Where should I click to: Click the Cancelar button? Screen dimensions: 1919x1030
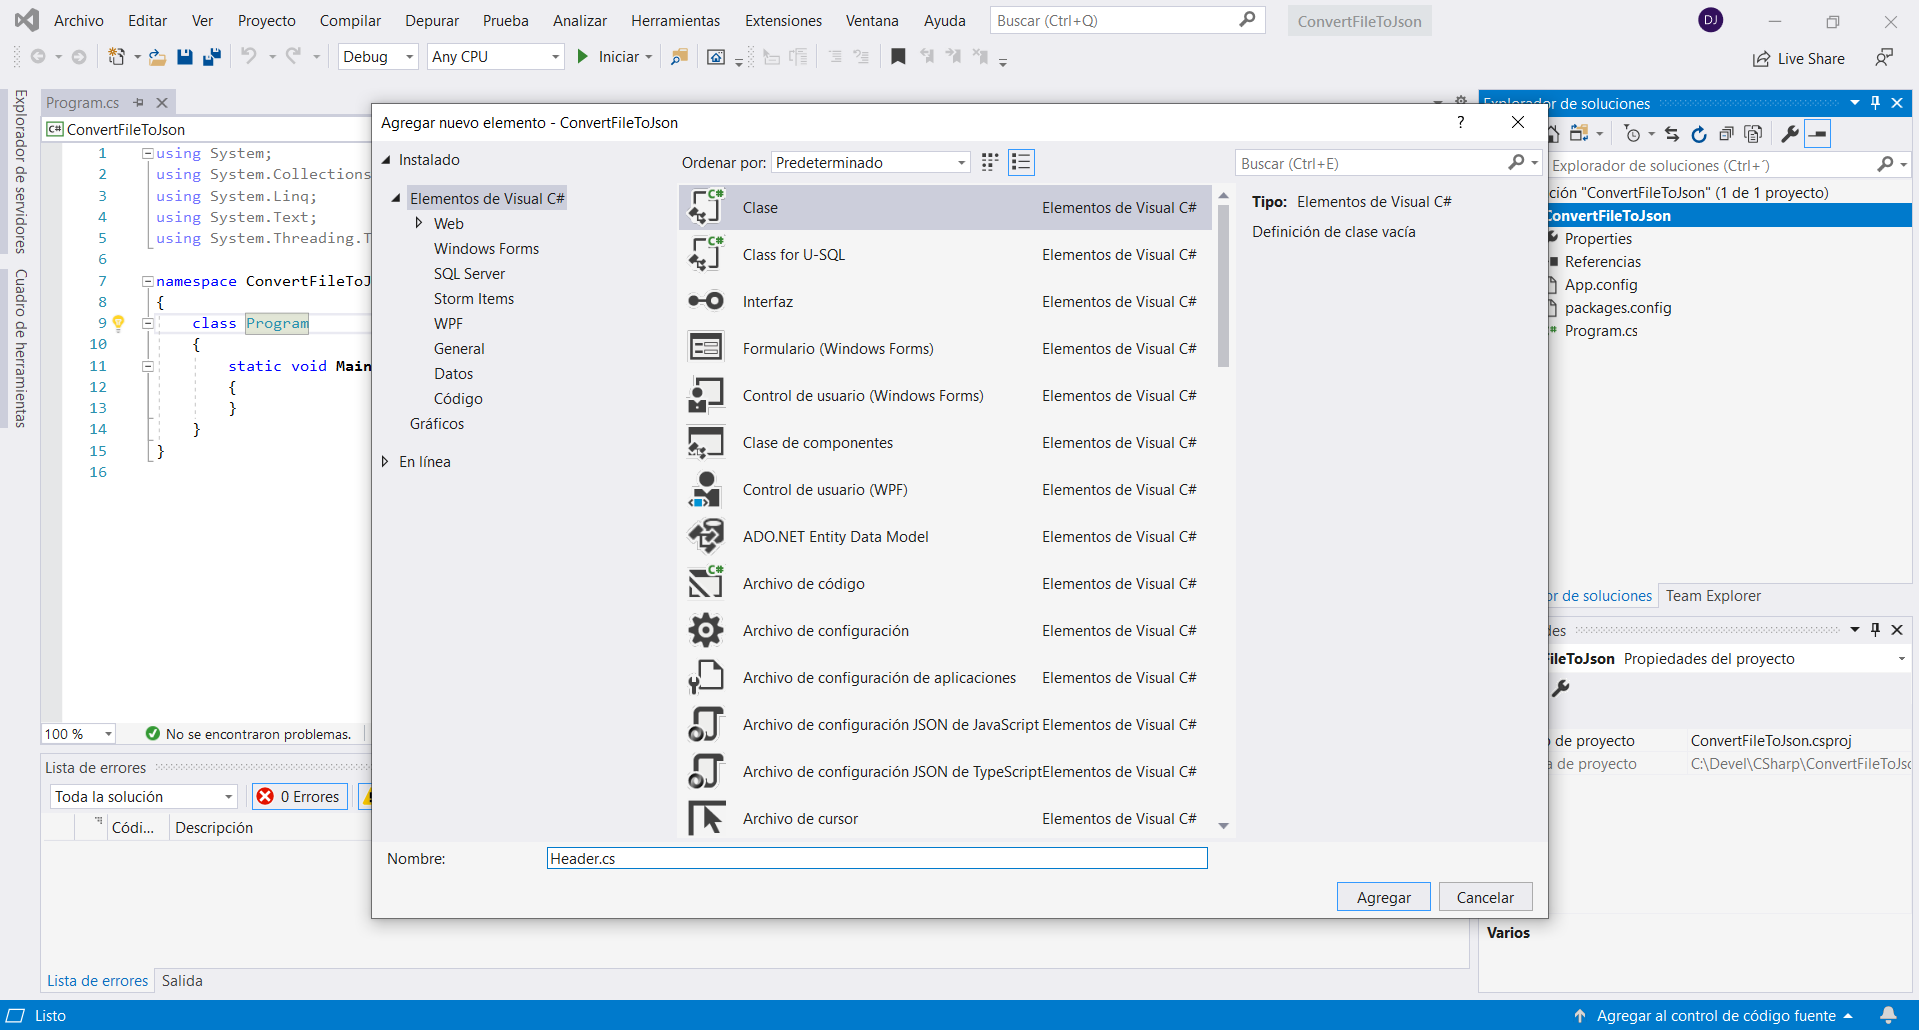point(1484,897)
